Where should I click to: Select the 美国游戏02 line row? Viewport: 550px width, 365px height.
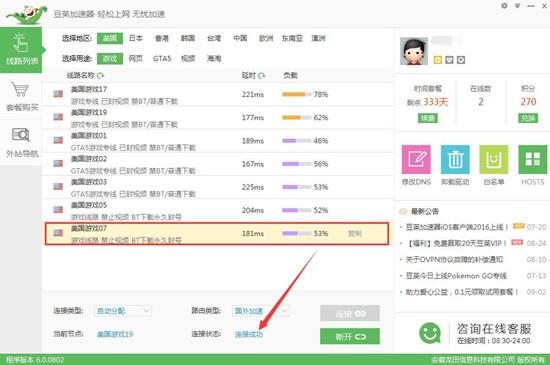[217, 164]
